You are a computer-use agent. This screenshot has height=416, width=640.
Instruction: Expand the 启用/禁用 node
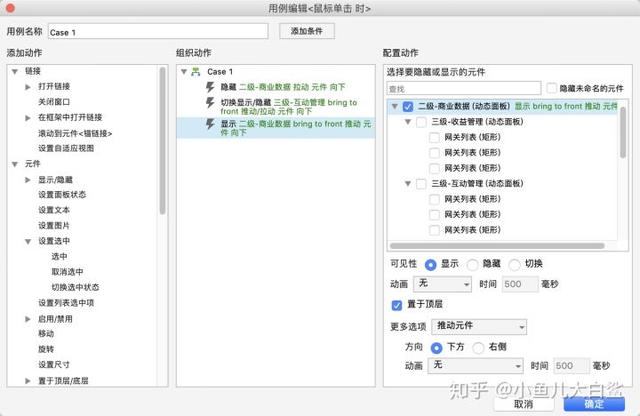tap(28, 319)
